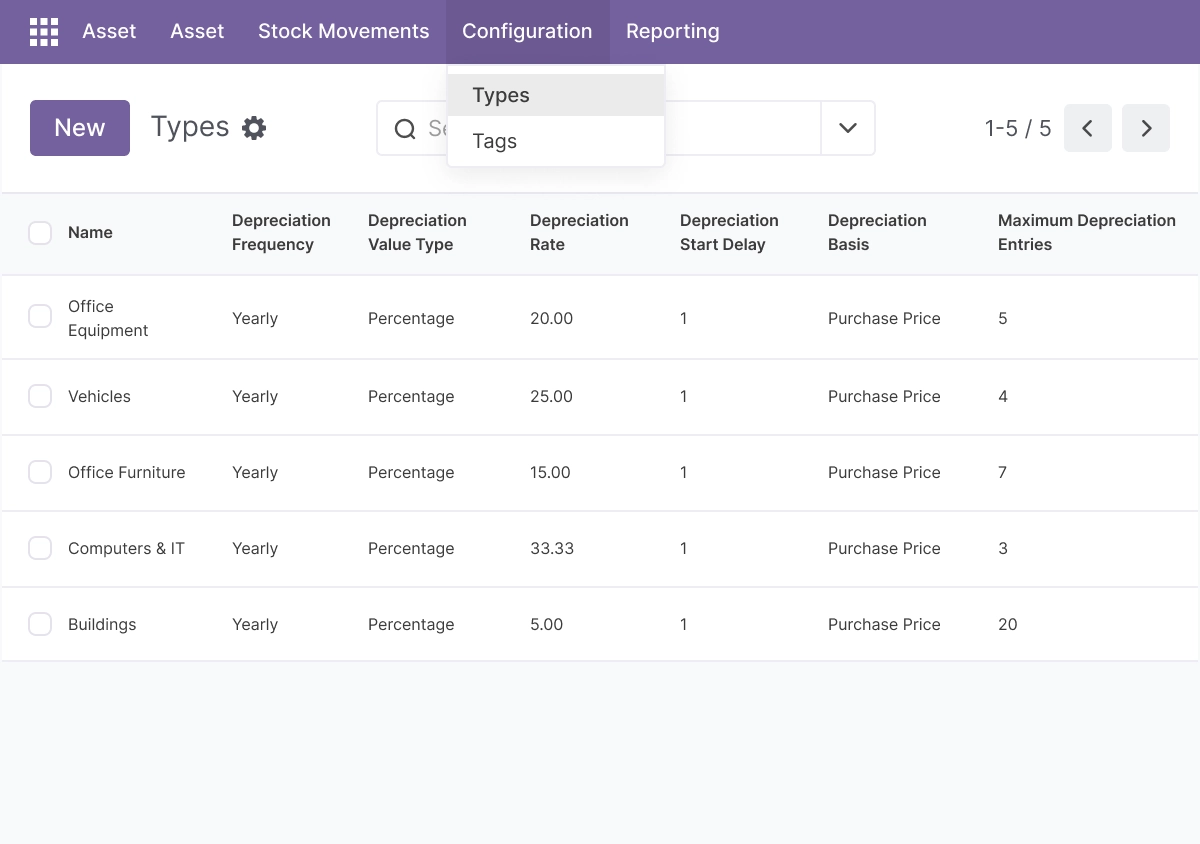Sort by Depreciation Rate column header
The height and width of the screenshot is (844, 1200).
point(579,232)
